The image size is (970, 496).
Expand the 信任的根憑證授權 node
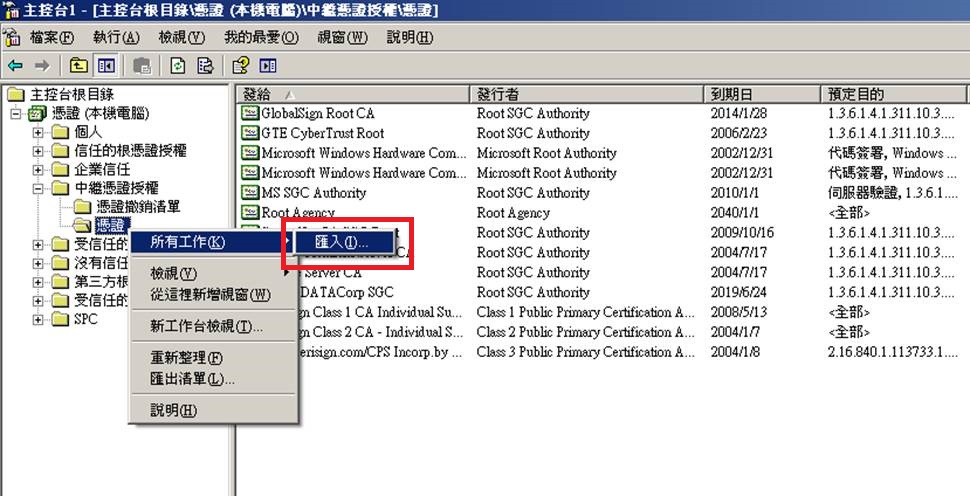[38, 151]
